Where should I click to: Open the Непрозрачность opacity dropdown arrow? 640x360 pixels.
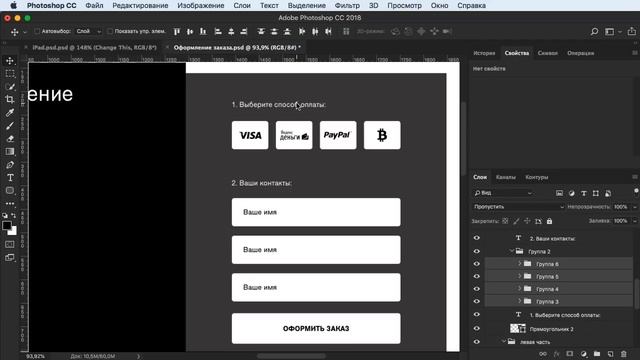click(x=635, y=207)
